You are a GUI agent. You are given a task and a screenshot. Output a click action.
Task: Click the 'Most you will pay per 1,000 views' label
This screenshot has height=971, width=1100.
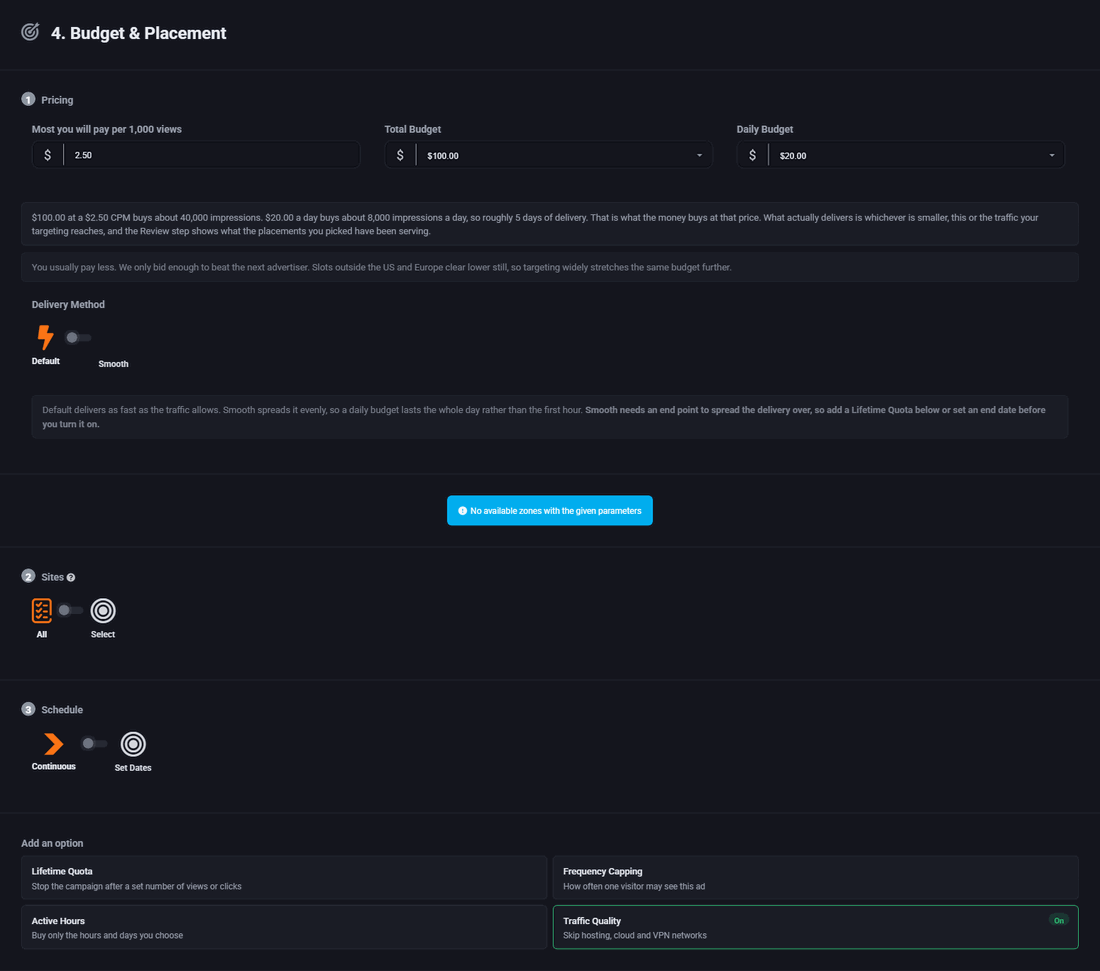point(107,129)
